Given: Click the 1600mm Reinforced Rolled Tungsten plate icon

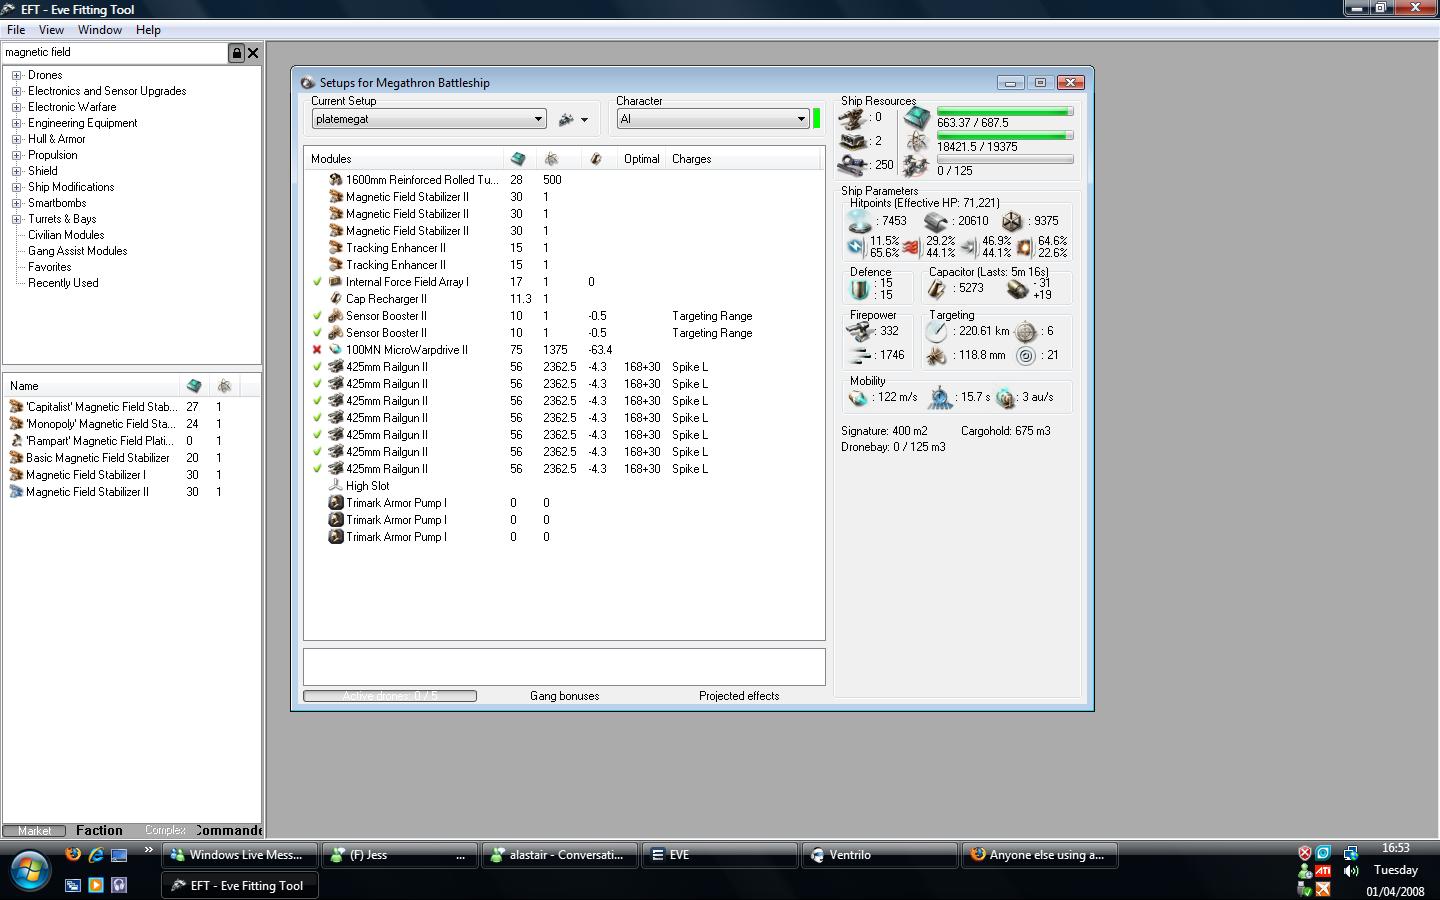Looking at the screenshot, I should pos(336,180).
